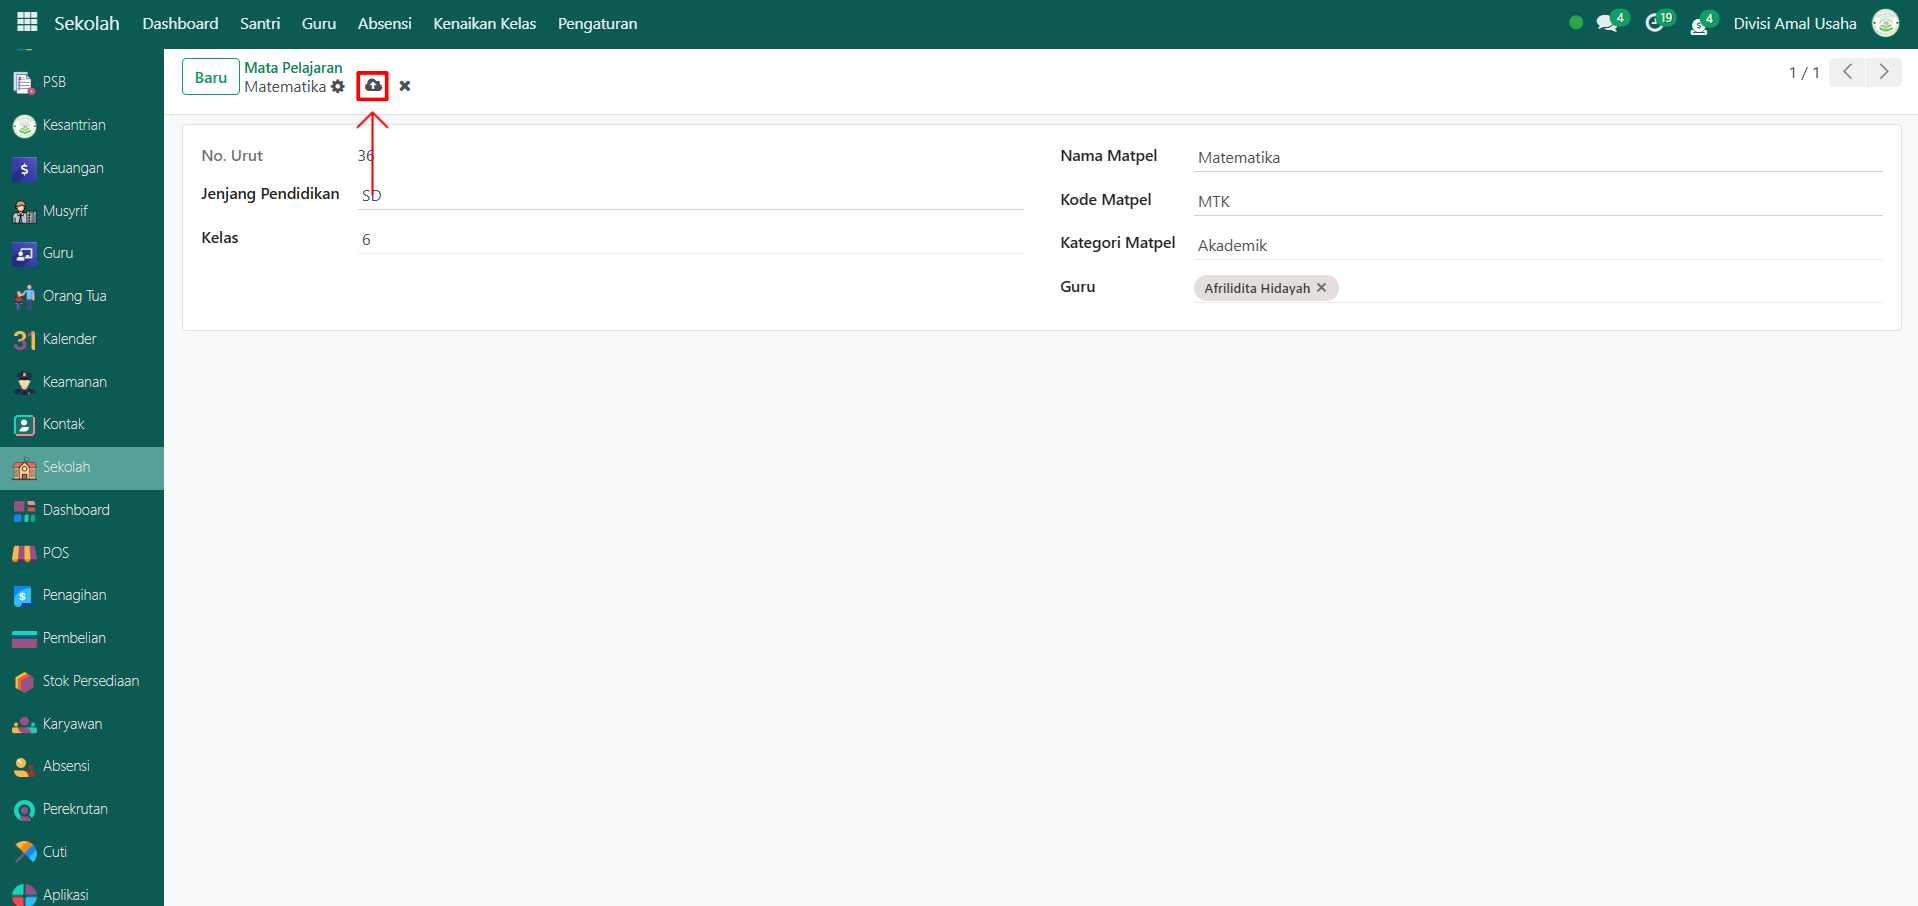The height and width of the screenshot is (906, 1918).
Task: Open Keuangan module in sidebar
Action: (x=73, y=168)
